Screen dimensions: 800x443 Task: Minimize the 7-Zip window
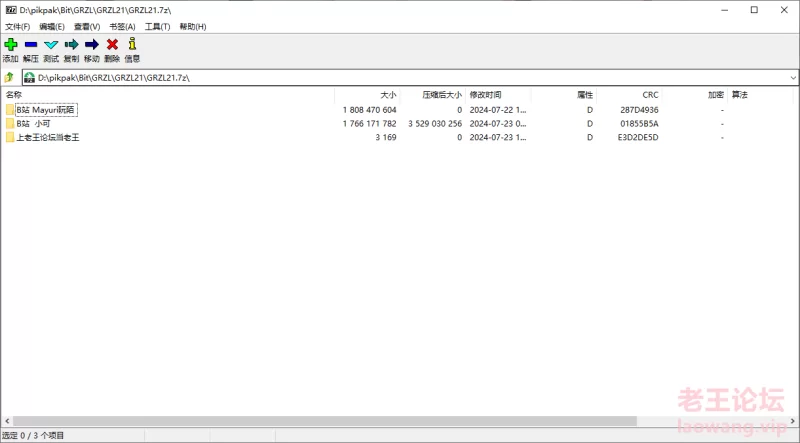click(724, 10)
